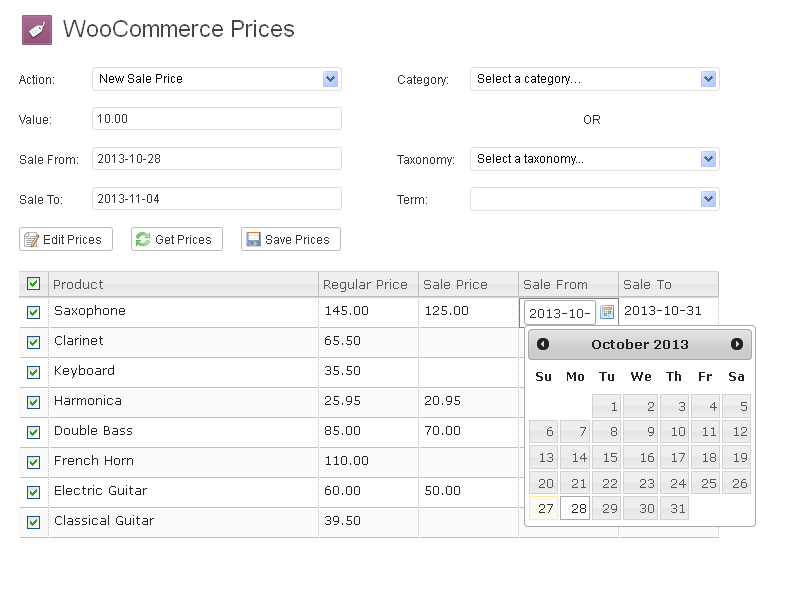800x600 pixels.
Task: Uncheck the Clarinet row checkbox
Action: [34, 342]
